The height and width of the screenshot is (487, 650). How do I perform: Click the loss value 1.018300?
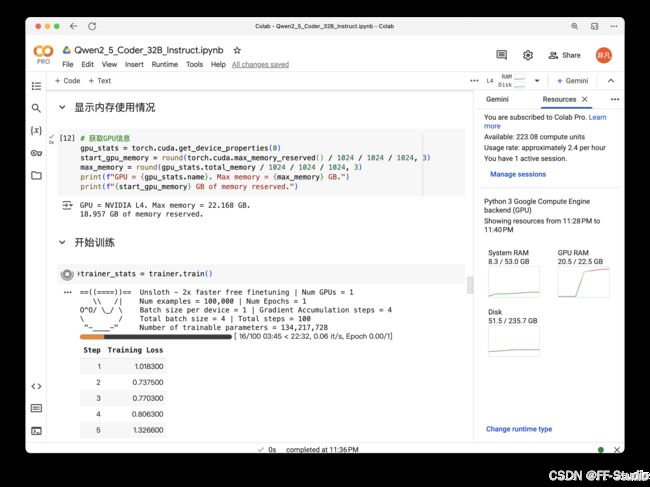(149, 366)
